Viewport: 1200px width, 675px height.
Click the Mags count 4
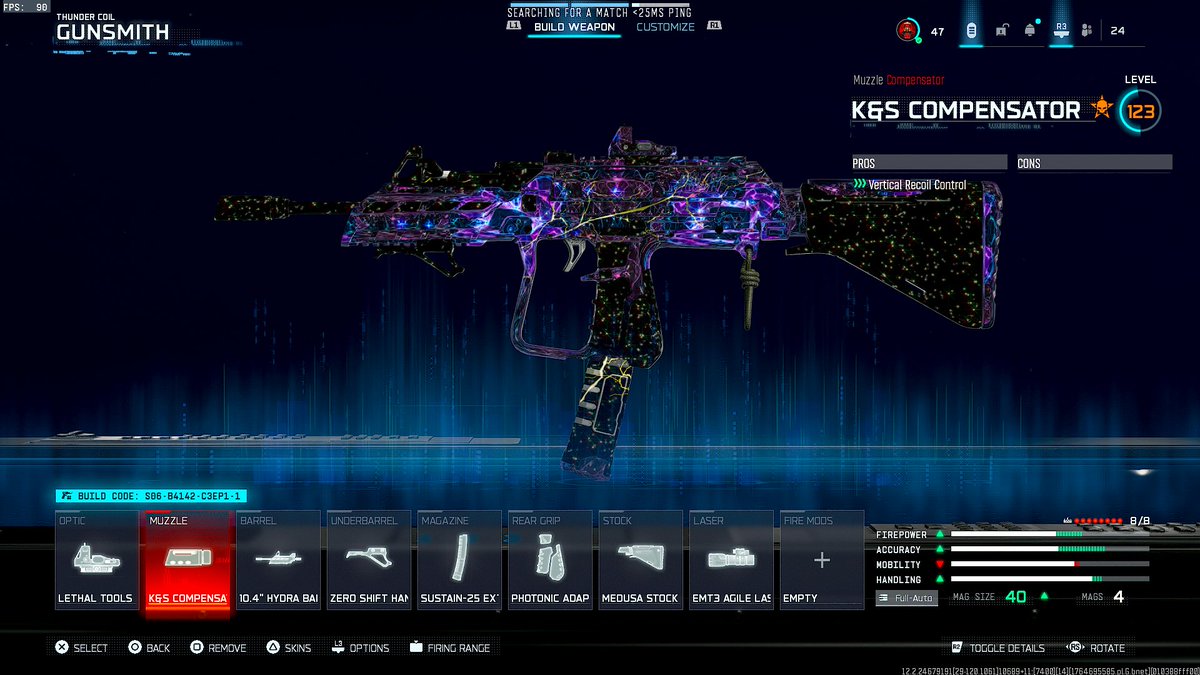[x=1119, y=597]
